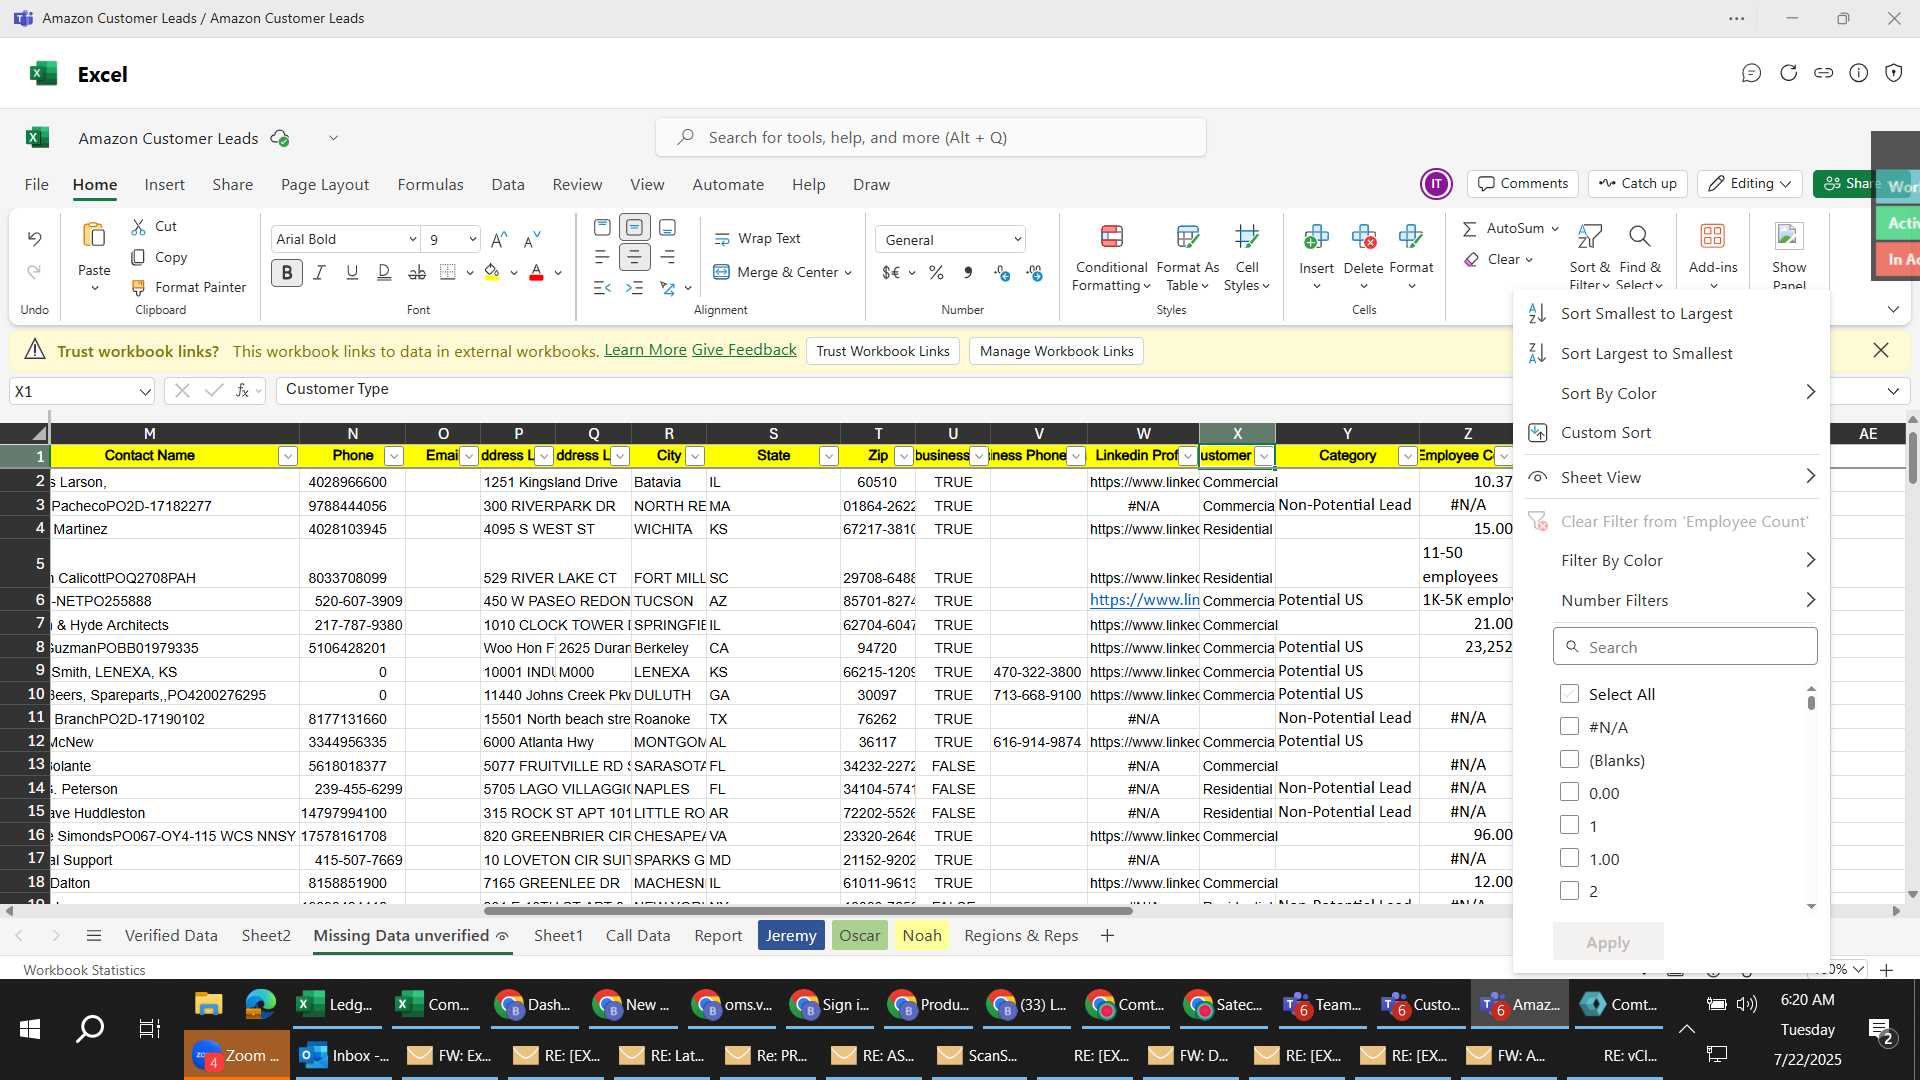This screenshot has height=1080, width=1920.
Task: Click the red font color swatch
Action: pyautogui.click(x=536, y=272)
